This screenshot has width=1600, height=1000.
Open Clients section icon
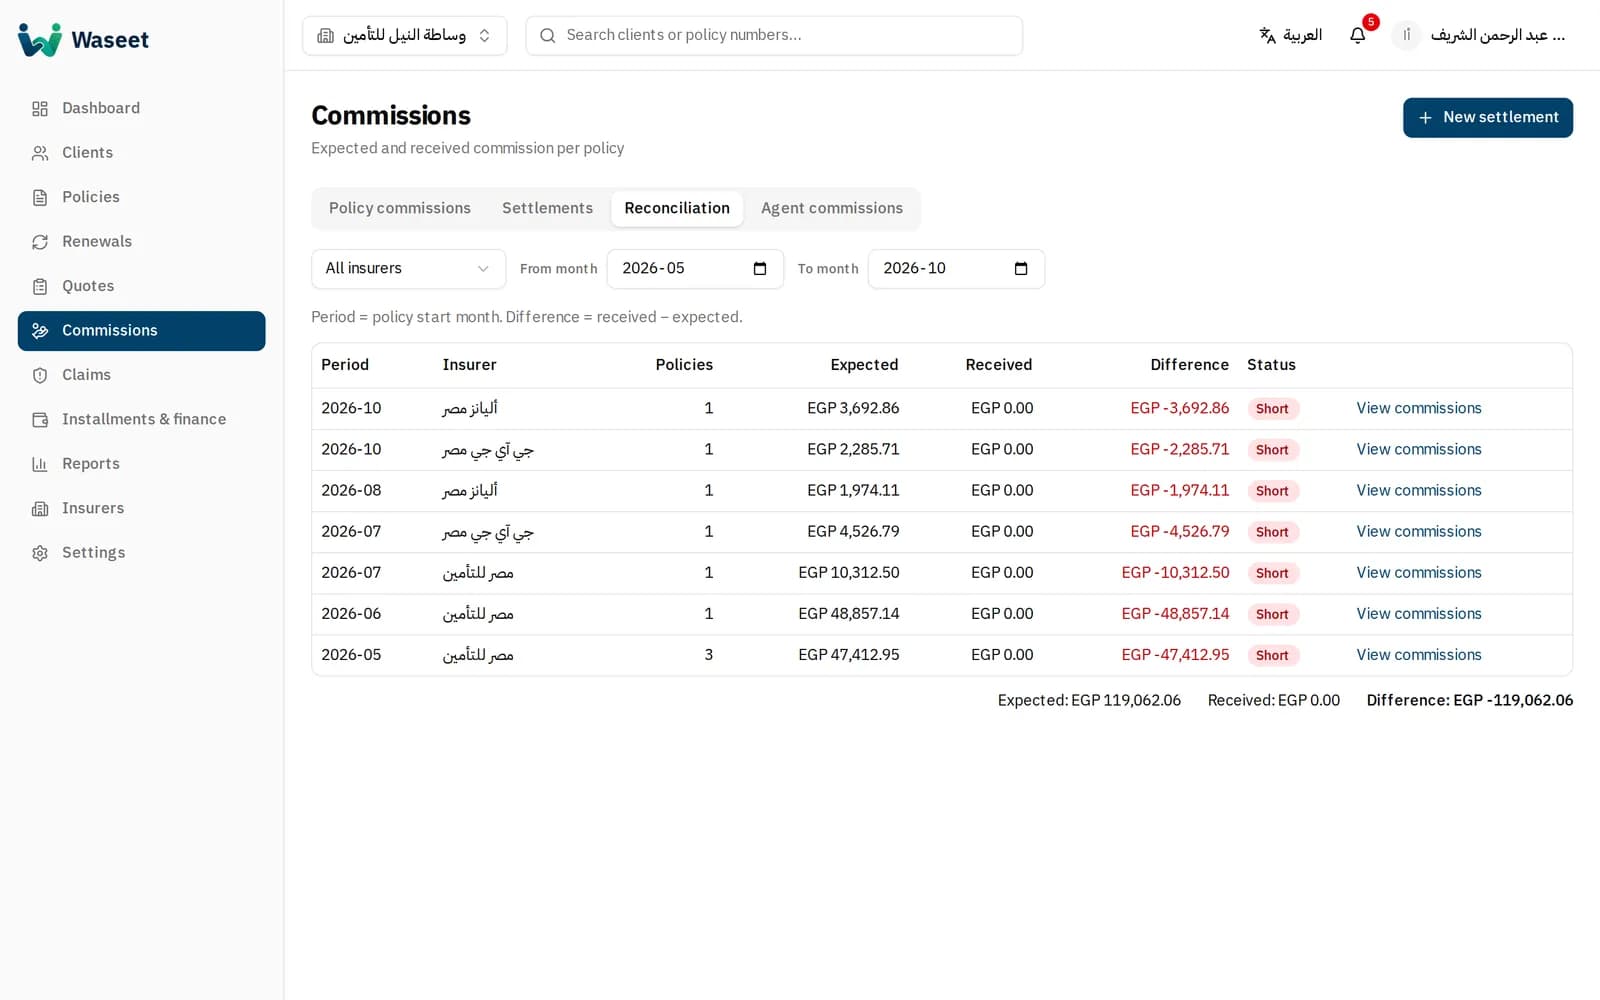pos(40,153)
